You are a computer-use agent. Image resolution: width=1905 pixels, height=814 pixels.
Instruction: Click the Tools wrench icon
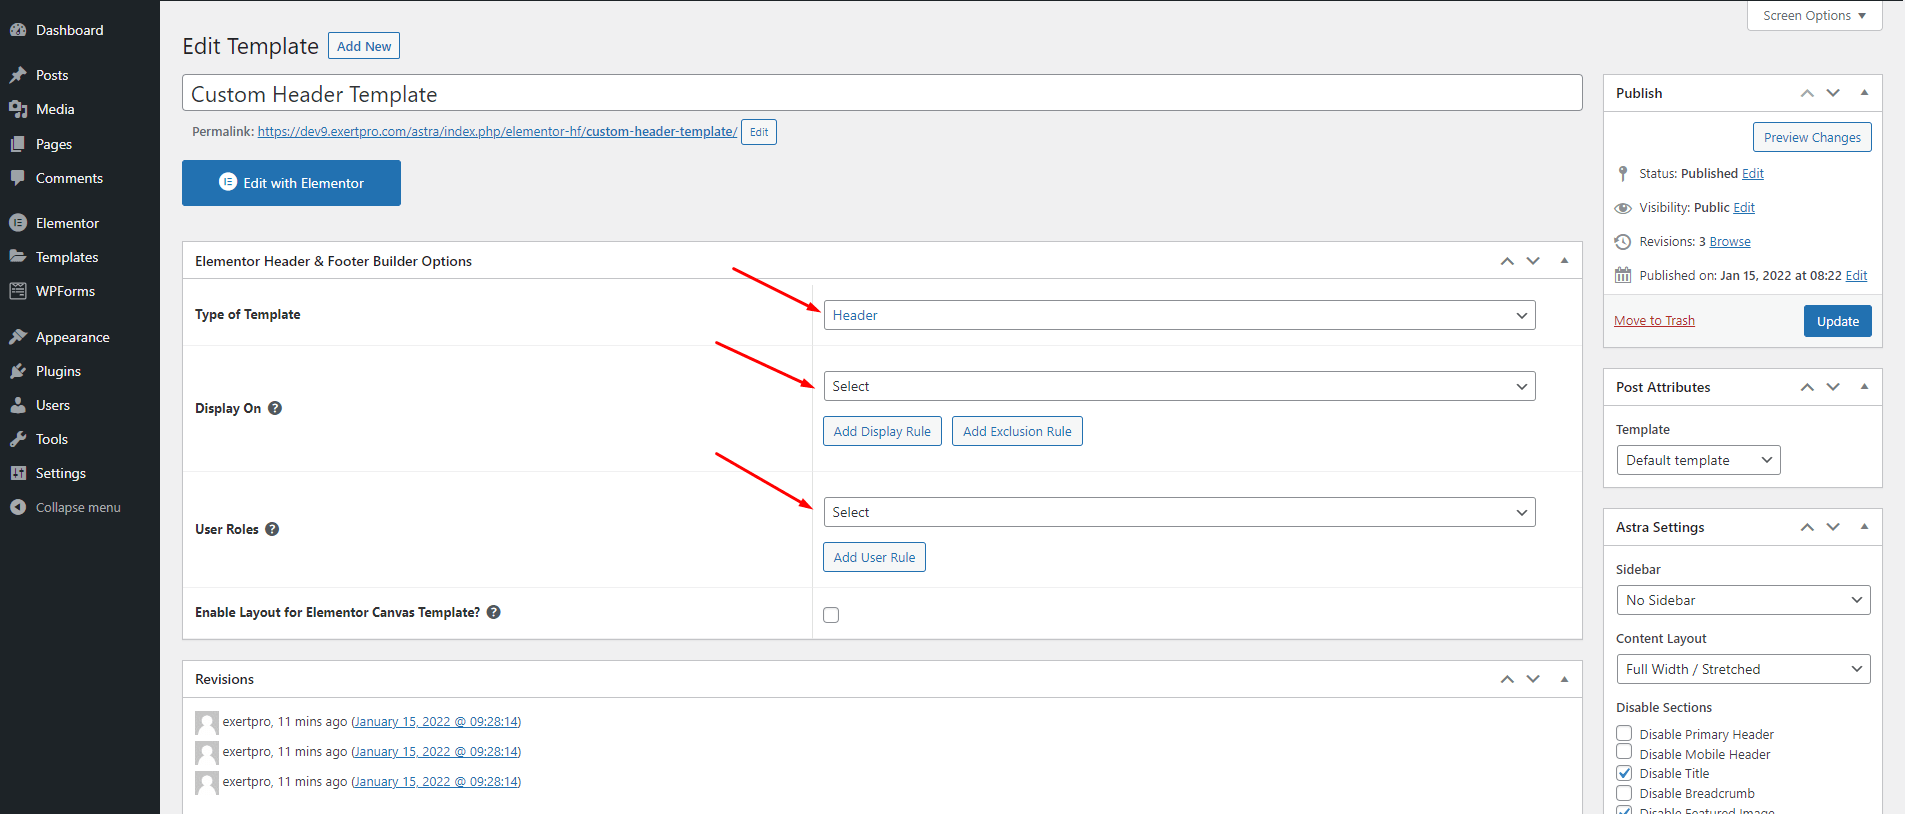[x=18, y=439]
